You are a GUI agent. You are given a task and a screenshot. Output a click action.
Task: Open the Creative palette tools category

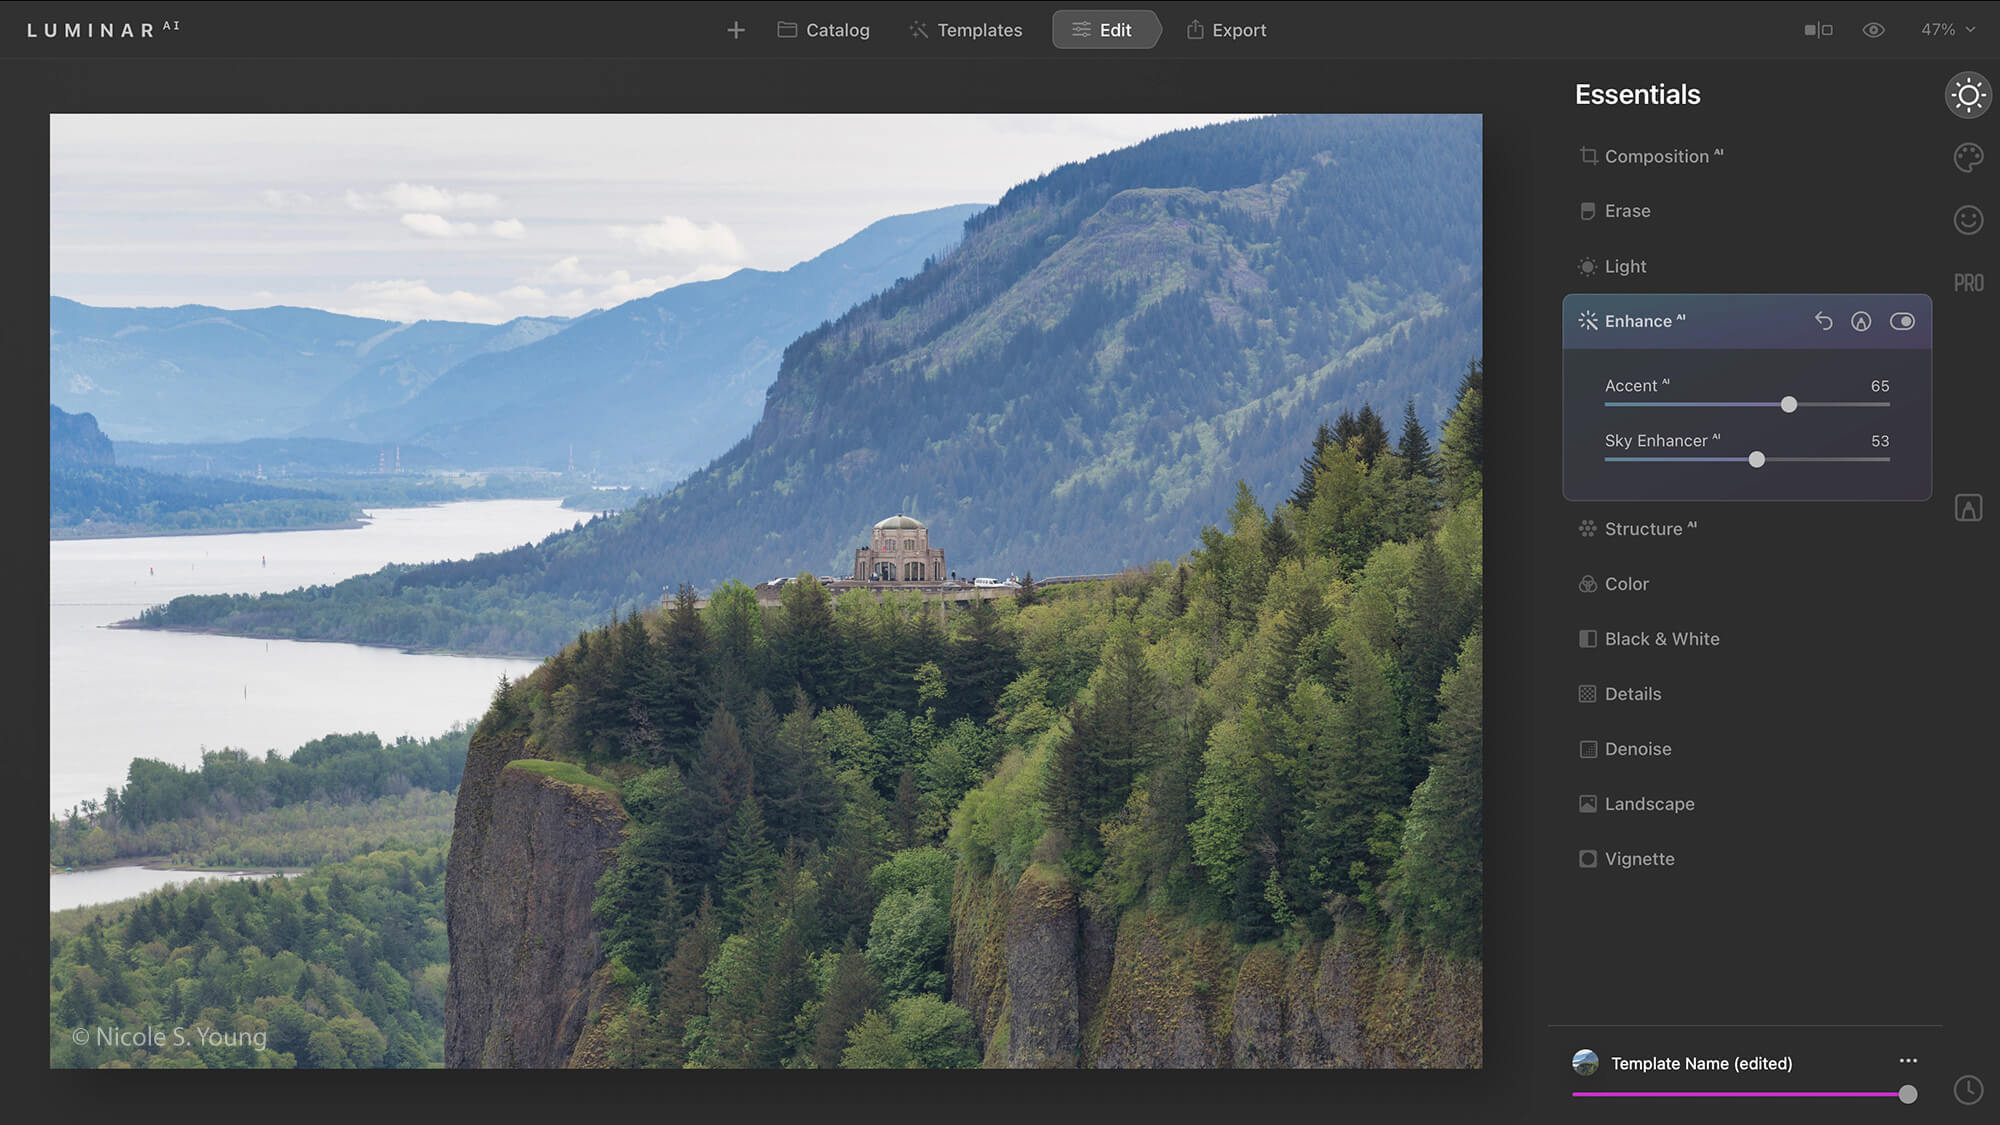pyautogui.click(x=1968, y=157)
